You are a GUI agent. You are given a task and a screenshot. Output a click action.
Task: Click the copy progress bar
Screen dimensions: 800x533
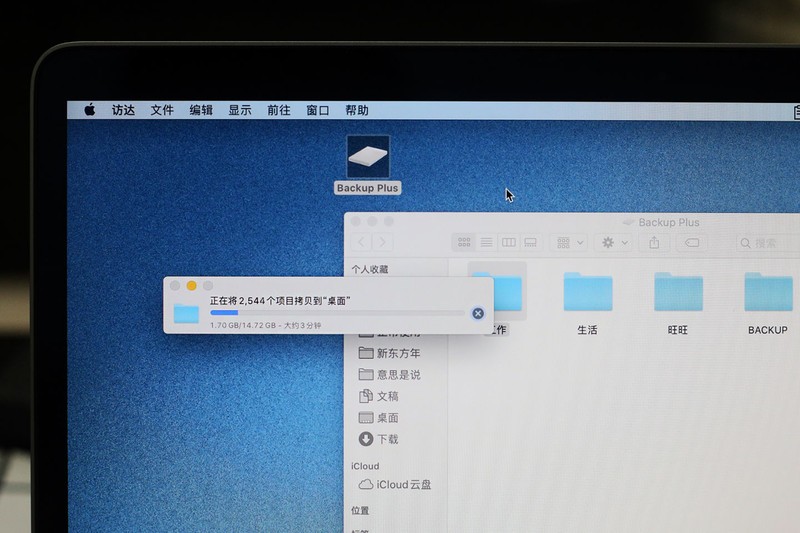(338, 313)
